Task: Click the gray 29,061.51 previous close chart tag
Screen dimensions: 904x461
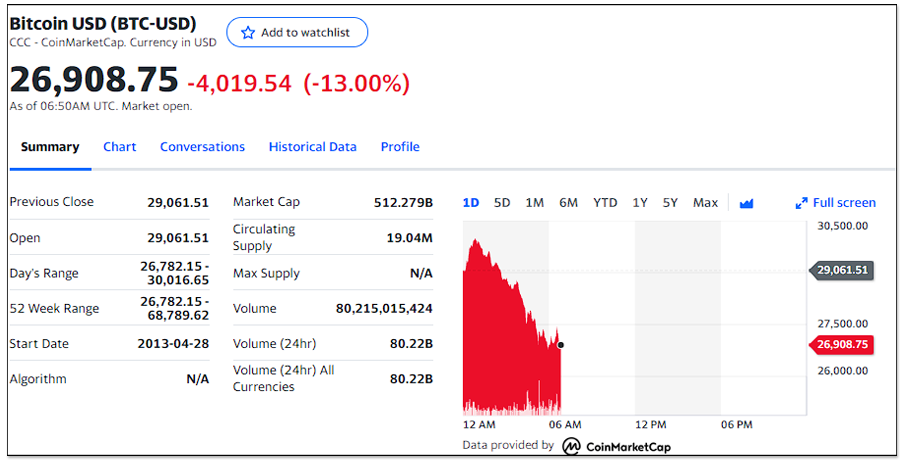Action: point(842,270)
